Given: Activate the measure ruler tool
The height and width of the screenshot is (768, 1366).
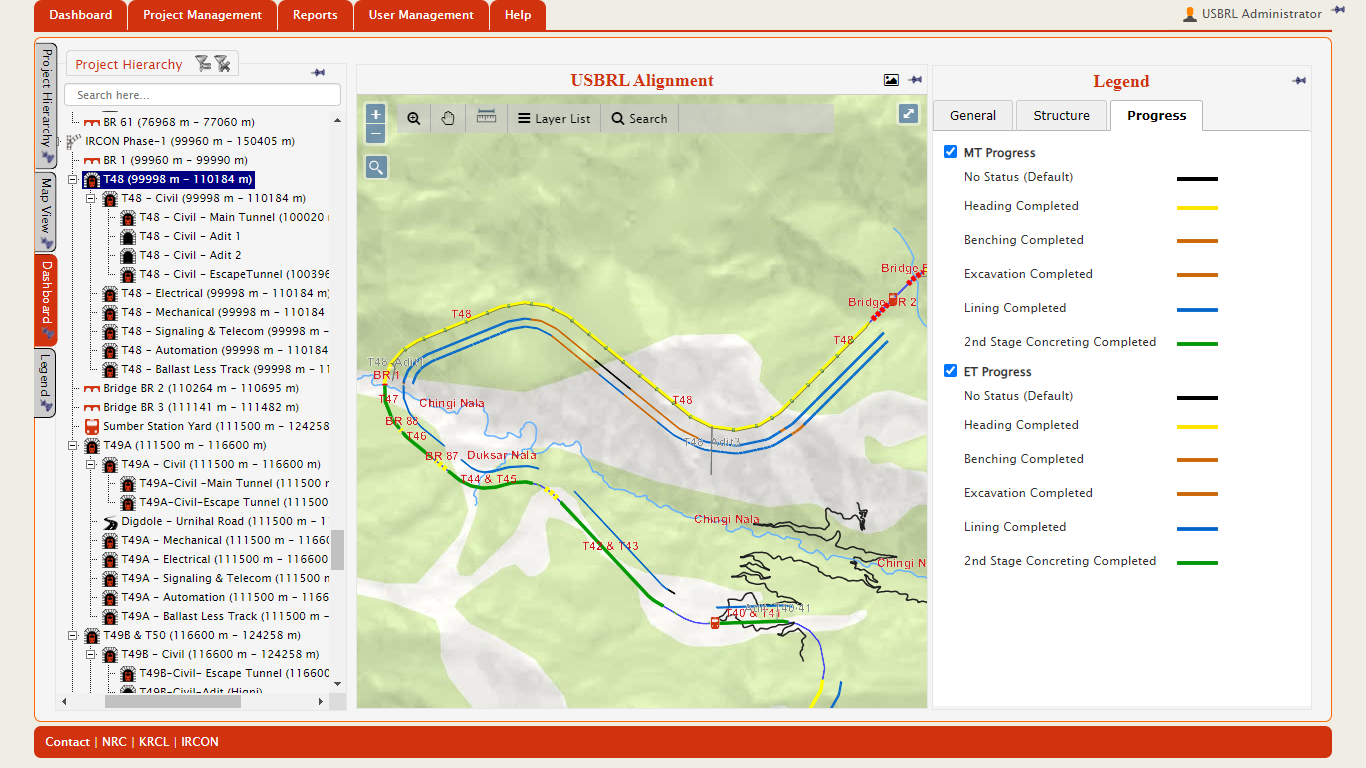Looking at the screenshot, I should pos(486,117).
